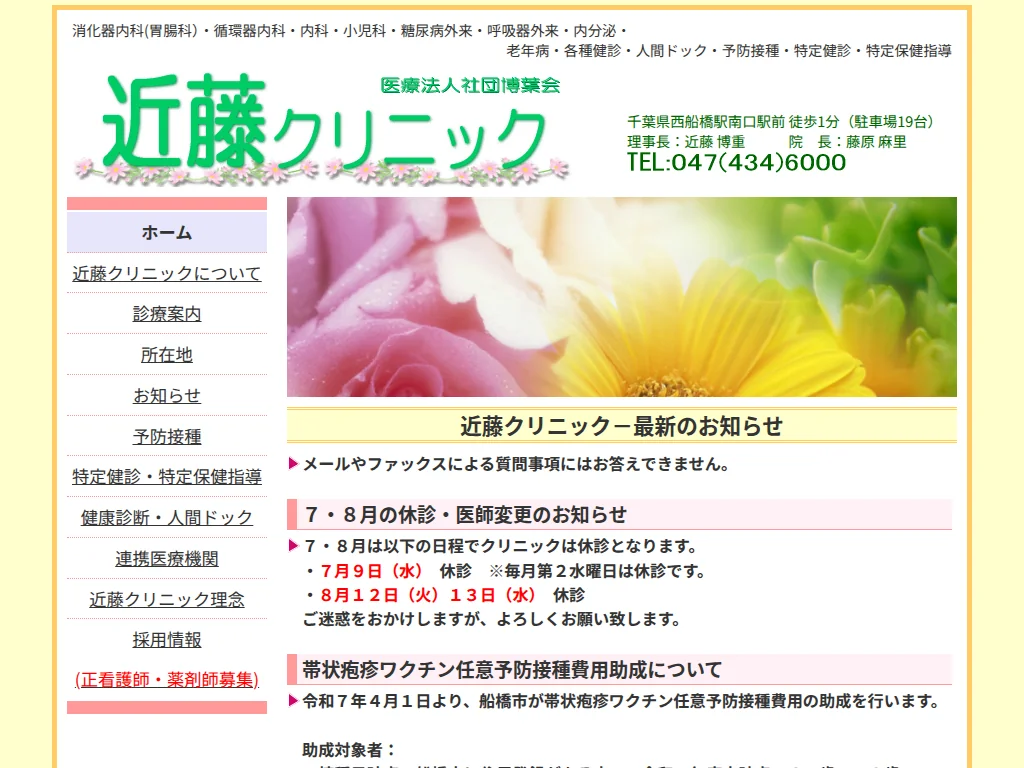Go to 連携医療機関 page

pyautogui.click(x=167, y=558)
